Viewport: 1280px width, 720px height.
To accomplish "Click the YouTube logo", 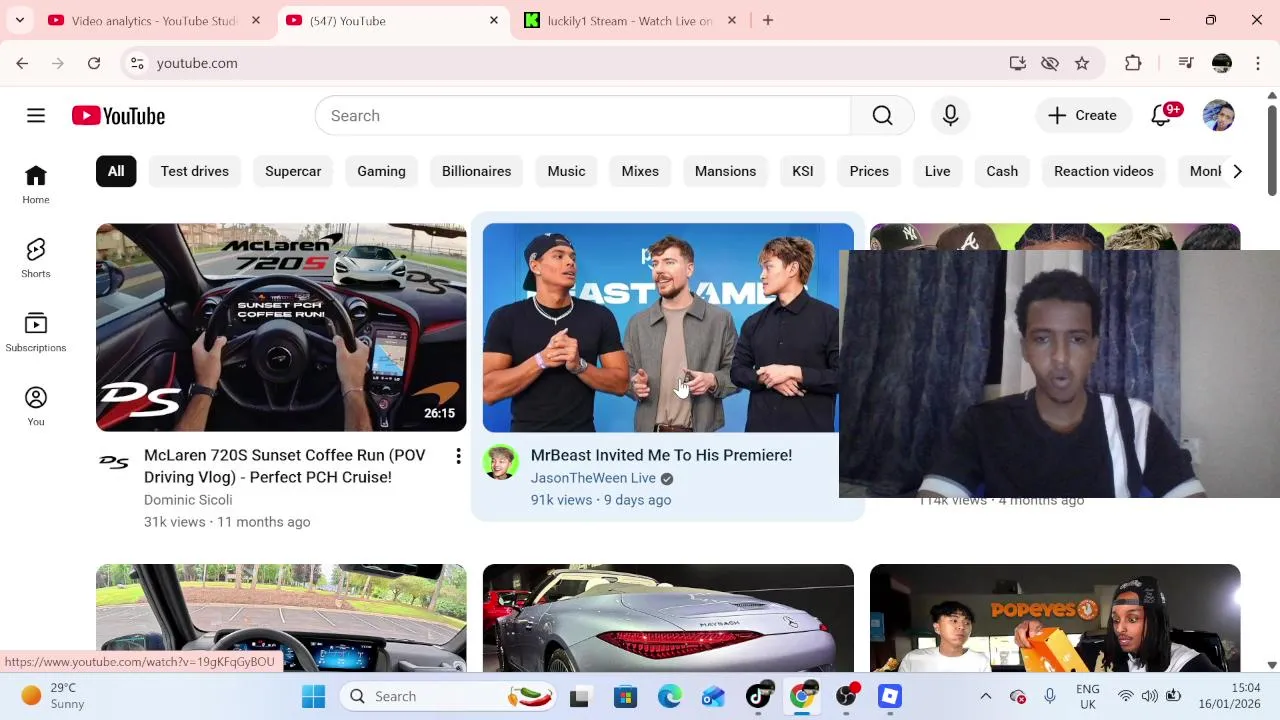I will click(x=118, y=116).
